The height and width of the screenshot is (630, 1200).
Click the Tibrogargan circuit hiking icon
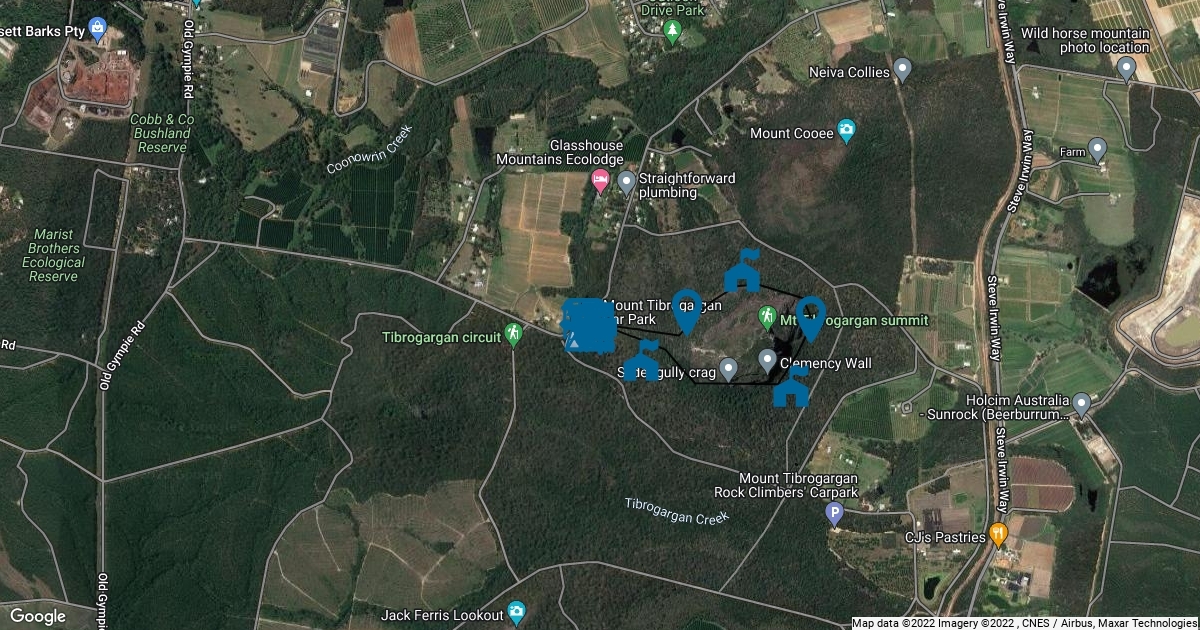coord(514,334)
